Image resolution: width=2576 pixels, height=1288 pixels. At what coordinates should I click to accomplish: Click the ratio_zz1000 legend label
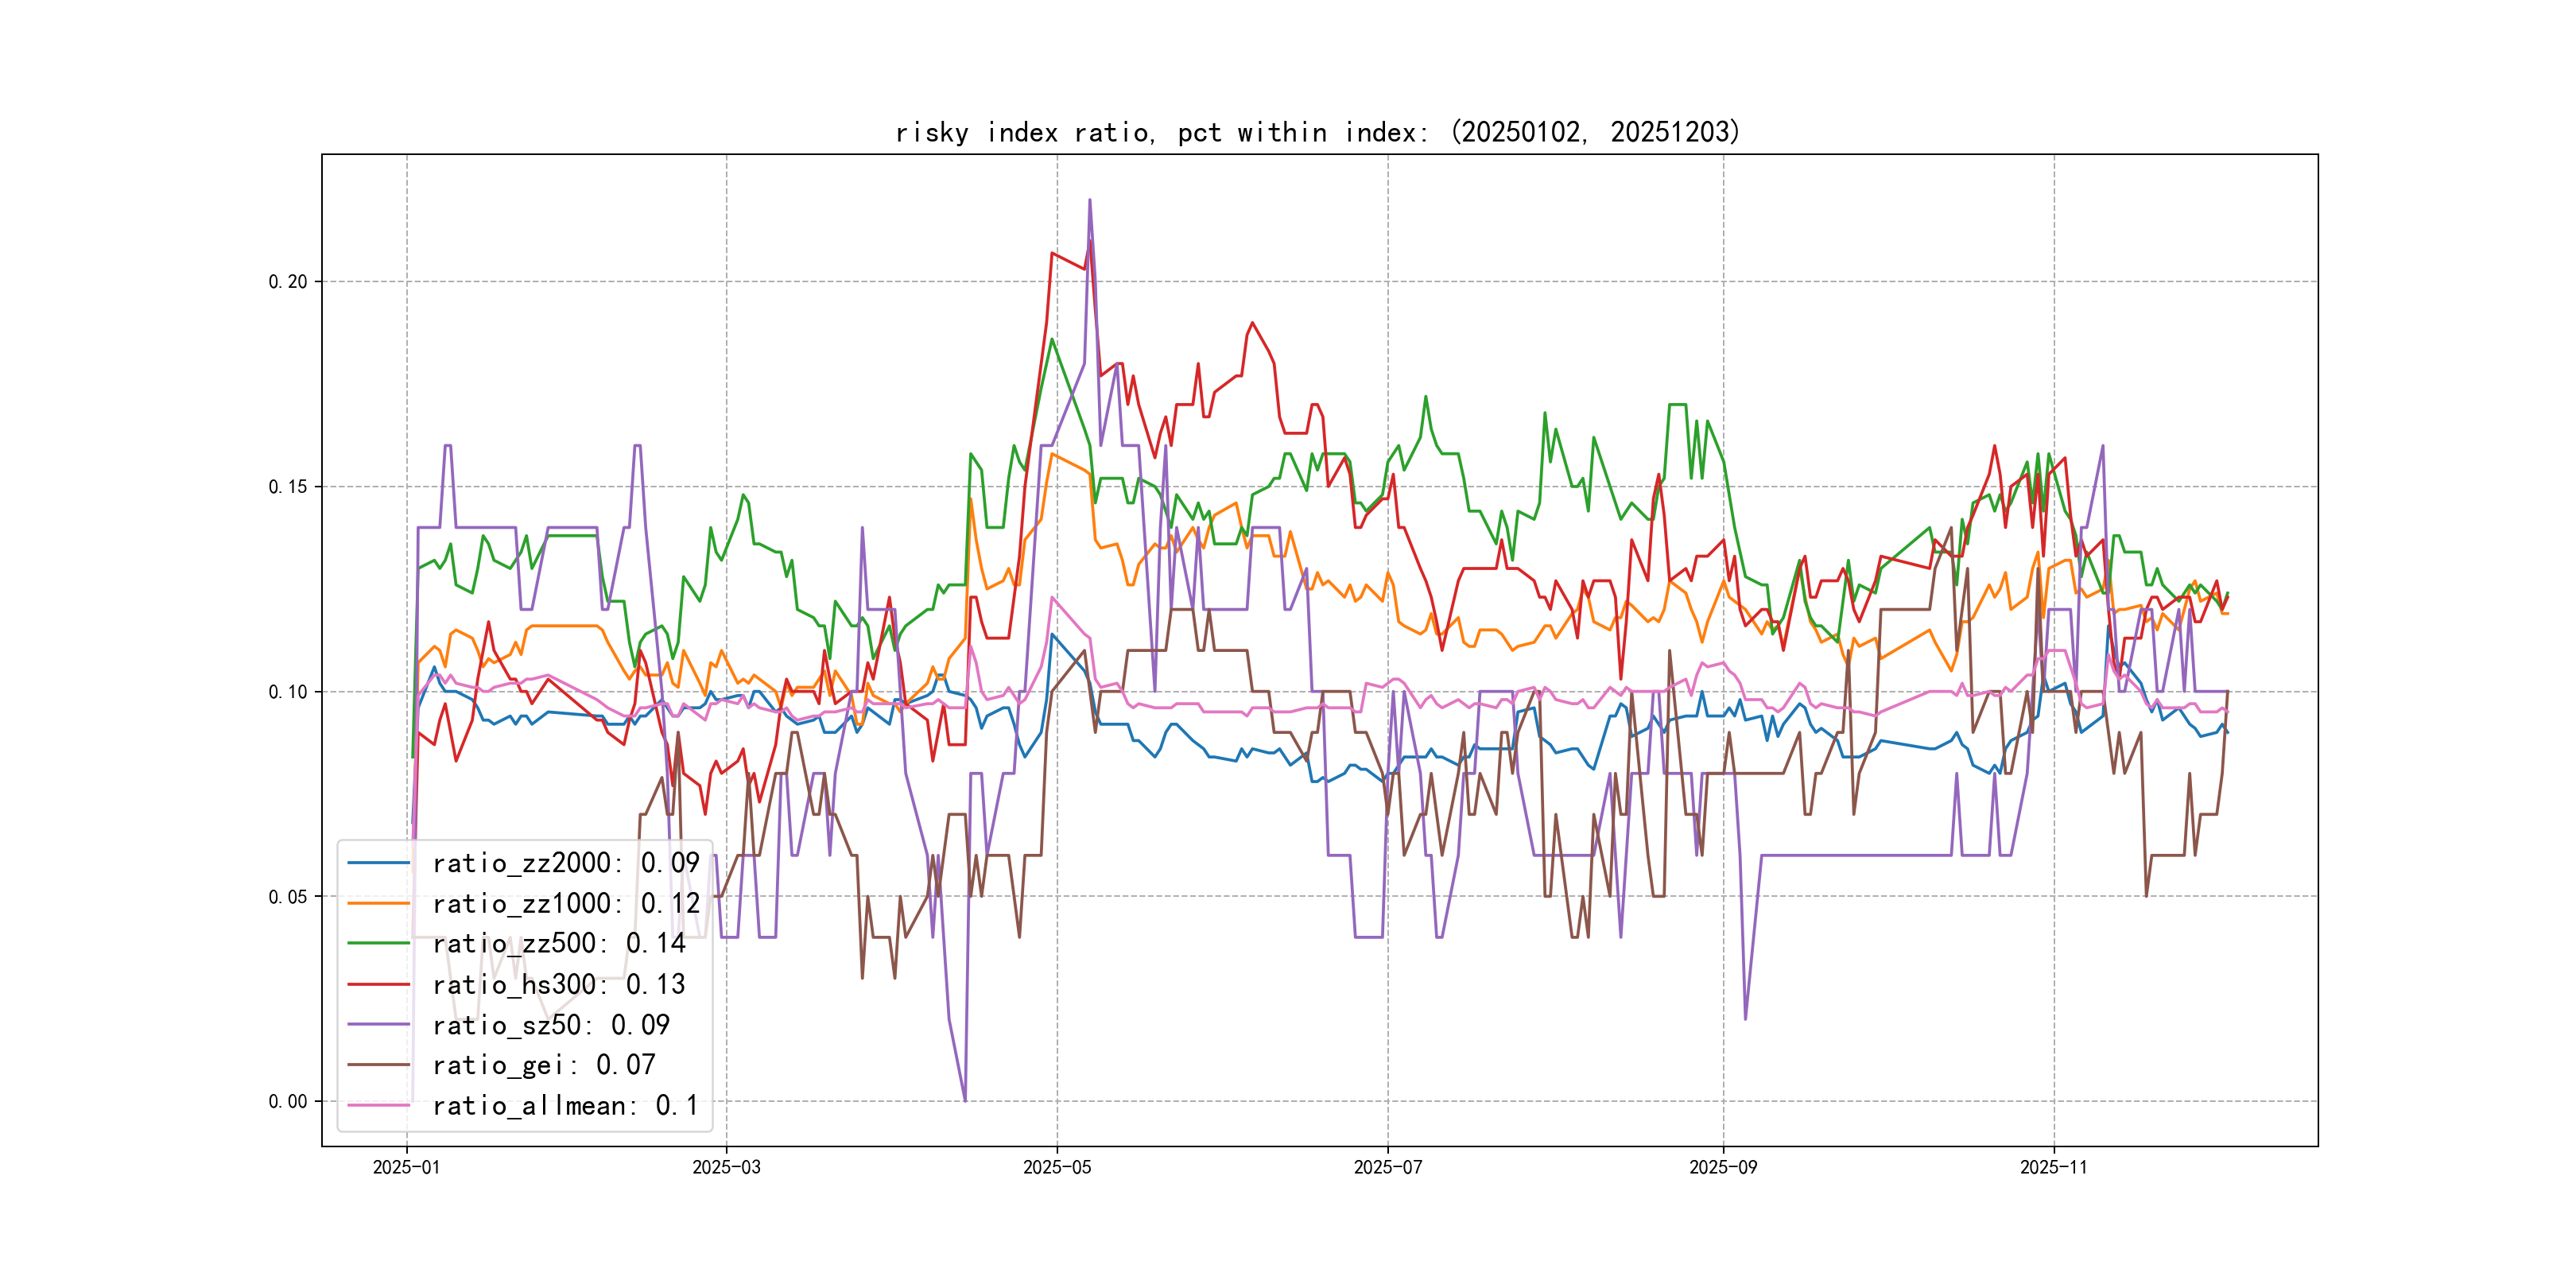tap(565, 904)
